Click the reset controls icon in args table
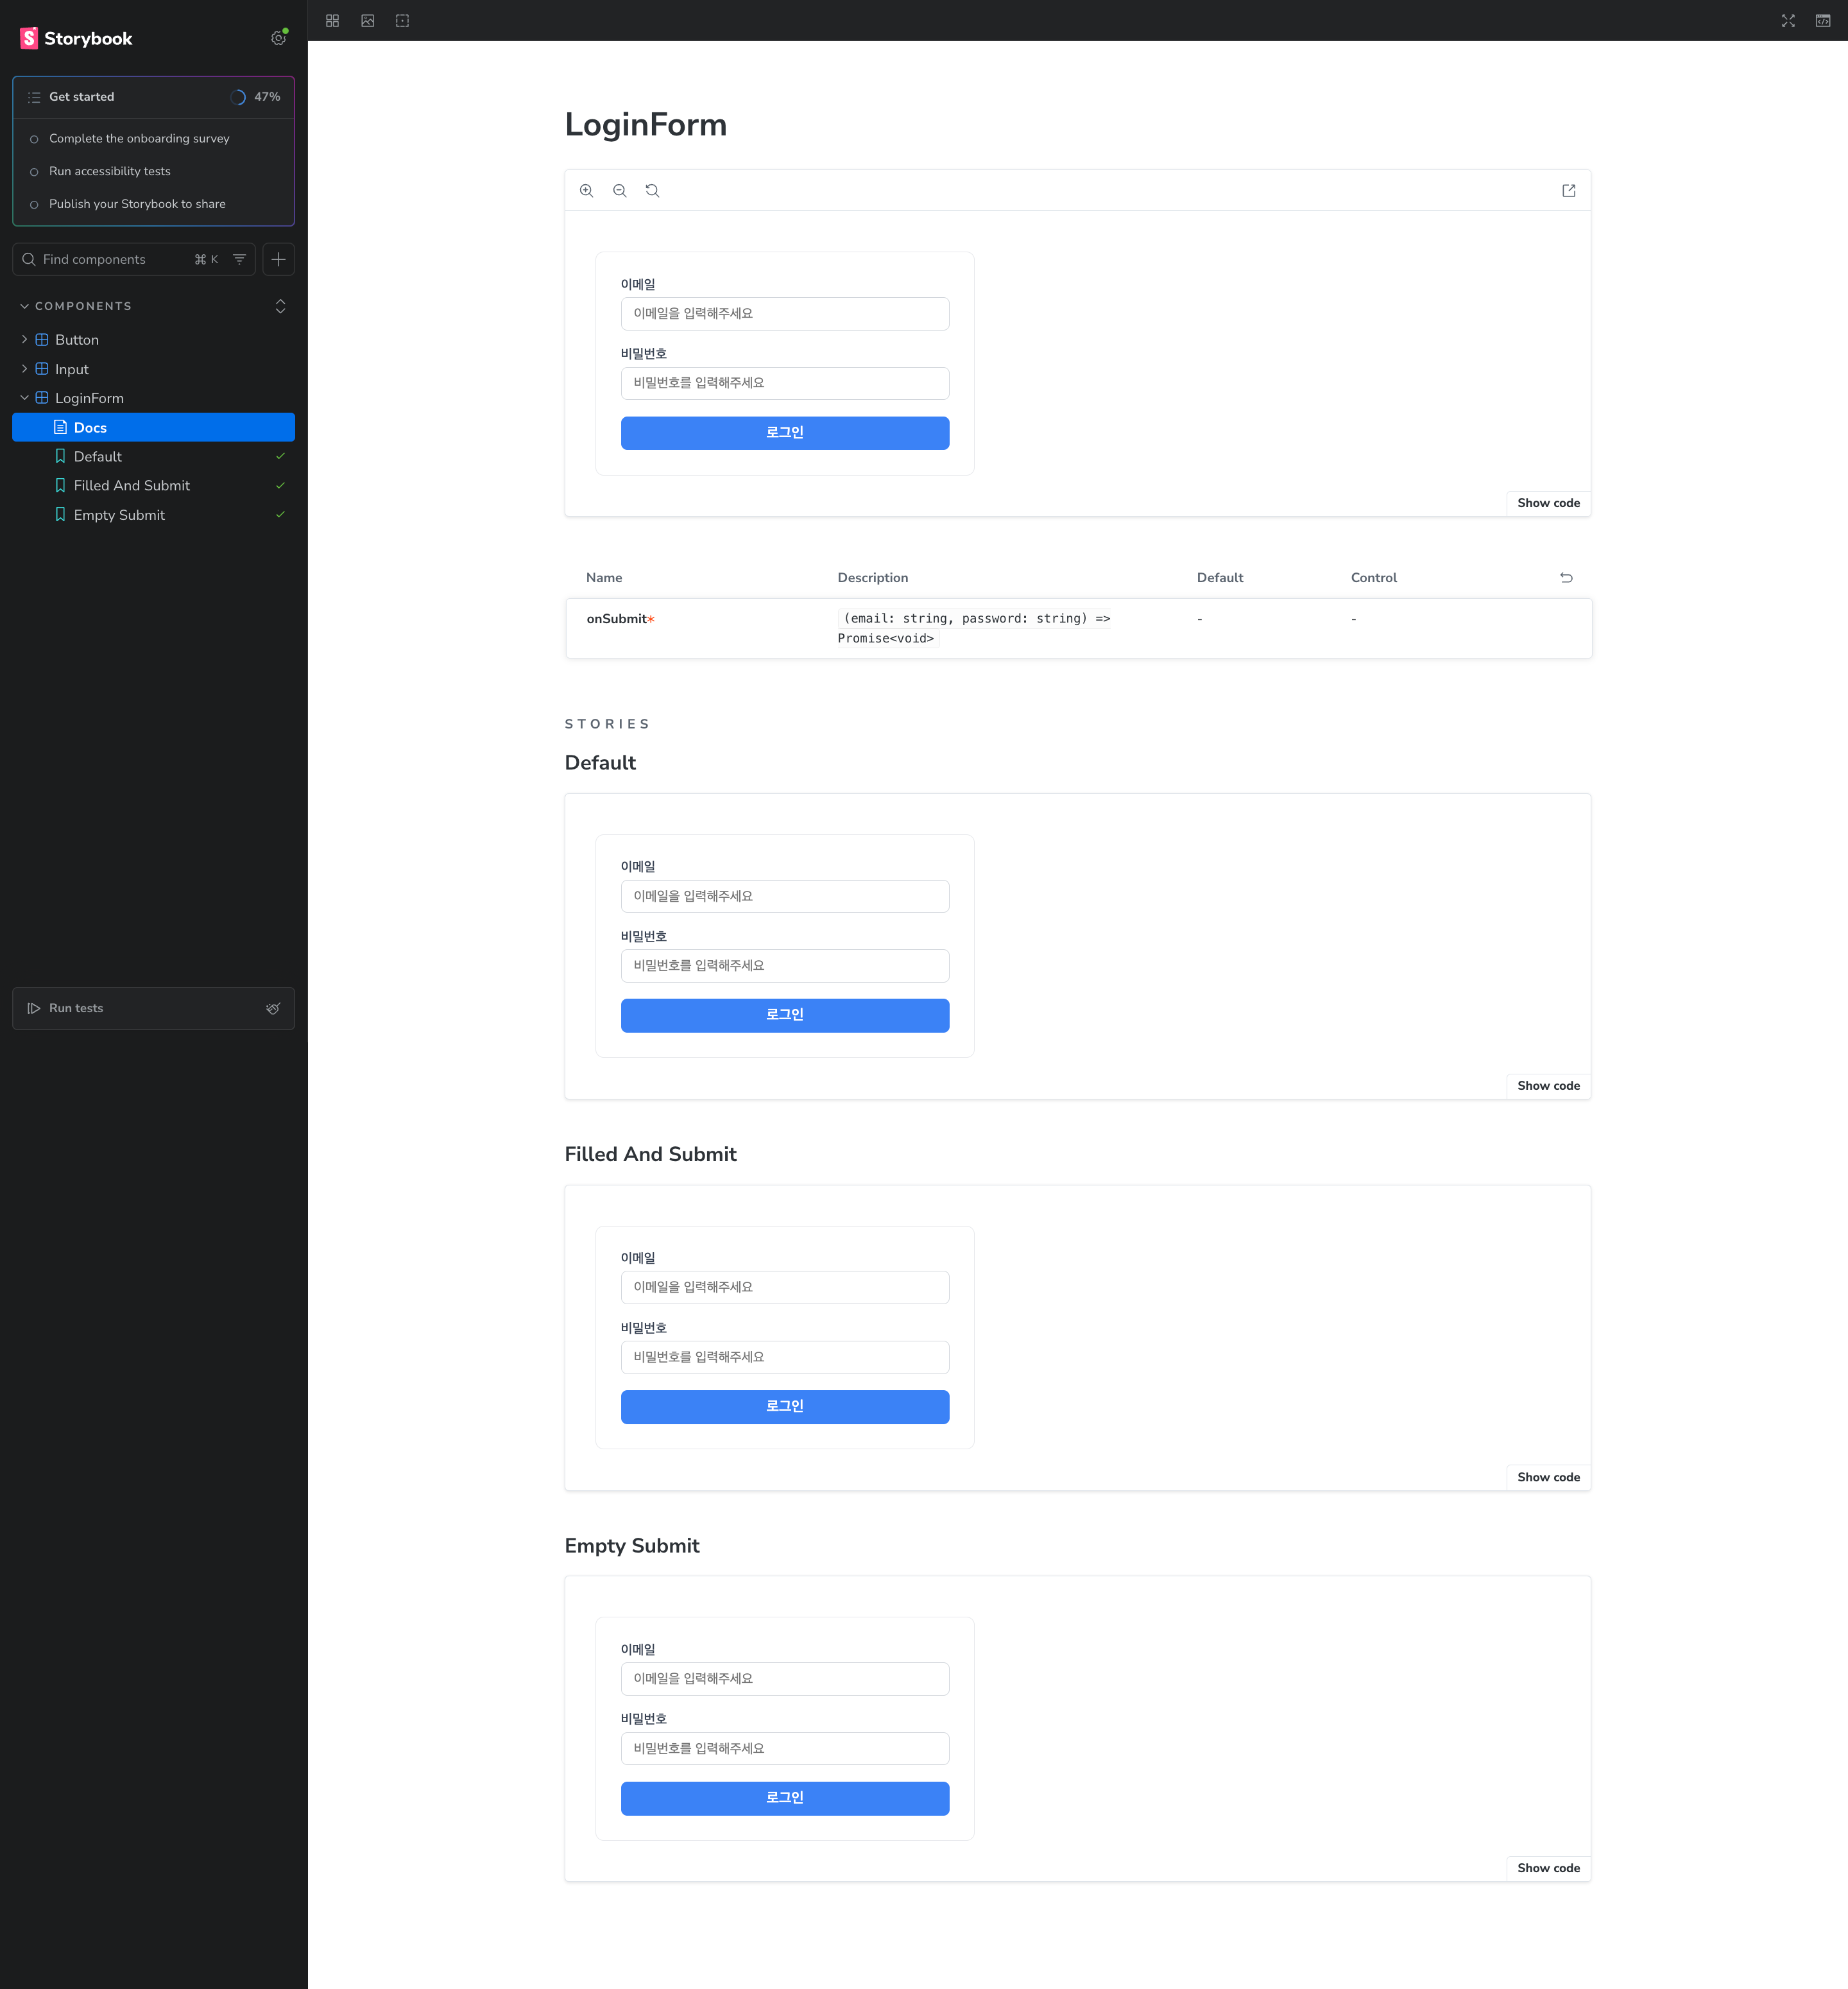Viewport: 1848px width, 1989px height. click(1566, 578)
